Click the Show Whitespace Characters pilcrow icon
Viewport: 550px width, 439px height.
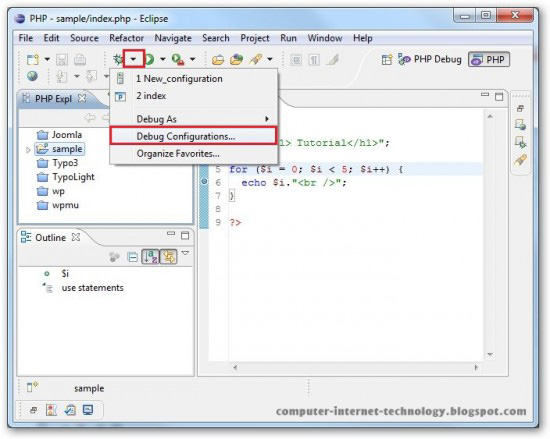click(314, 60)
